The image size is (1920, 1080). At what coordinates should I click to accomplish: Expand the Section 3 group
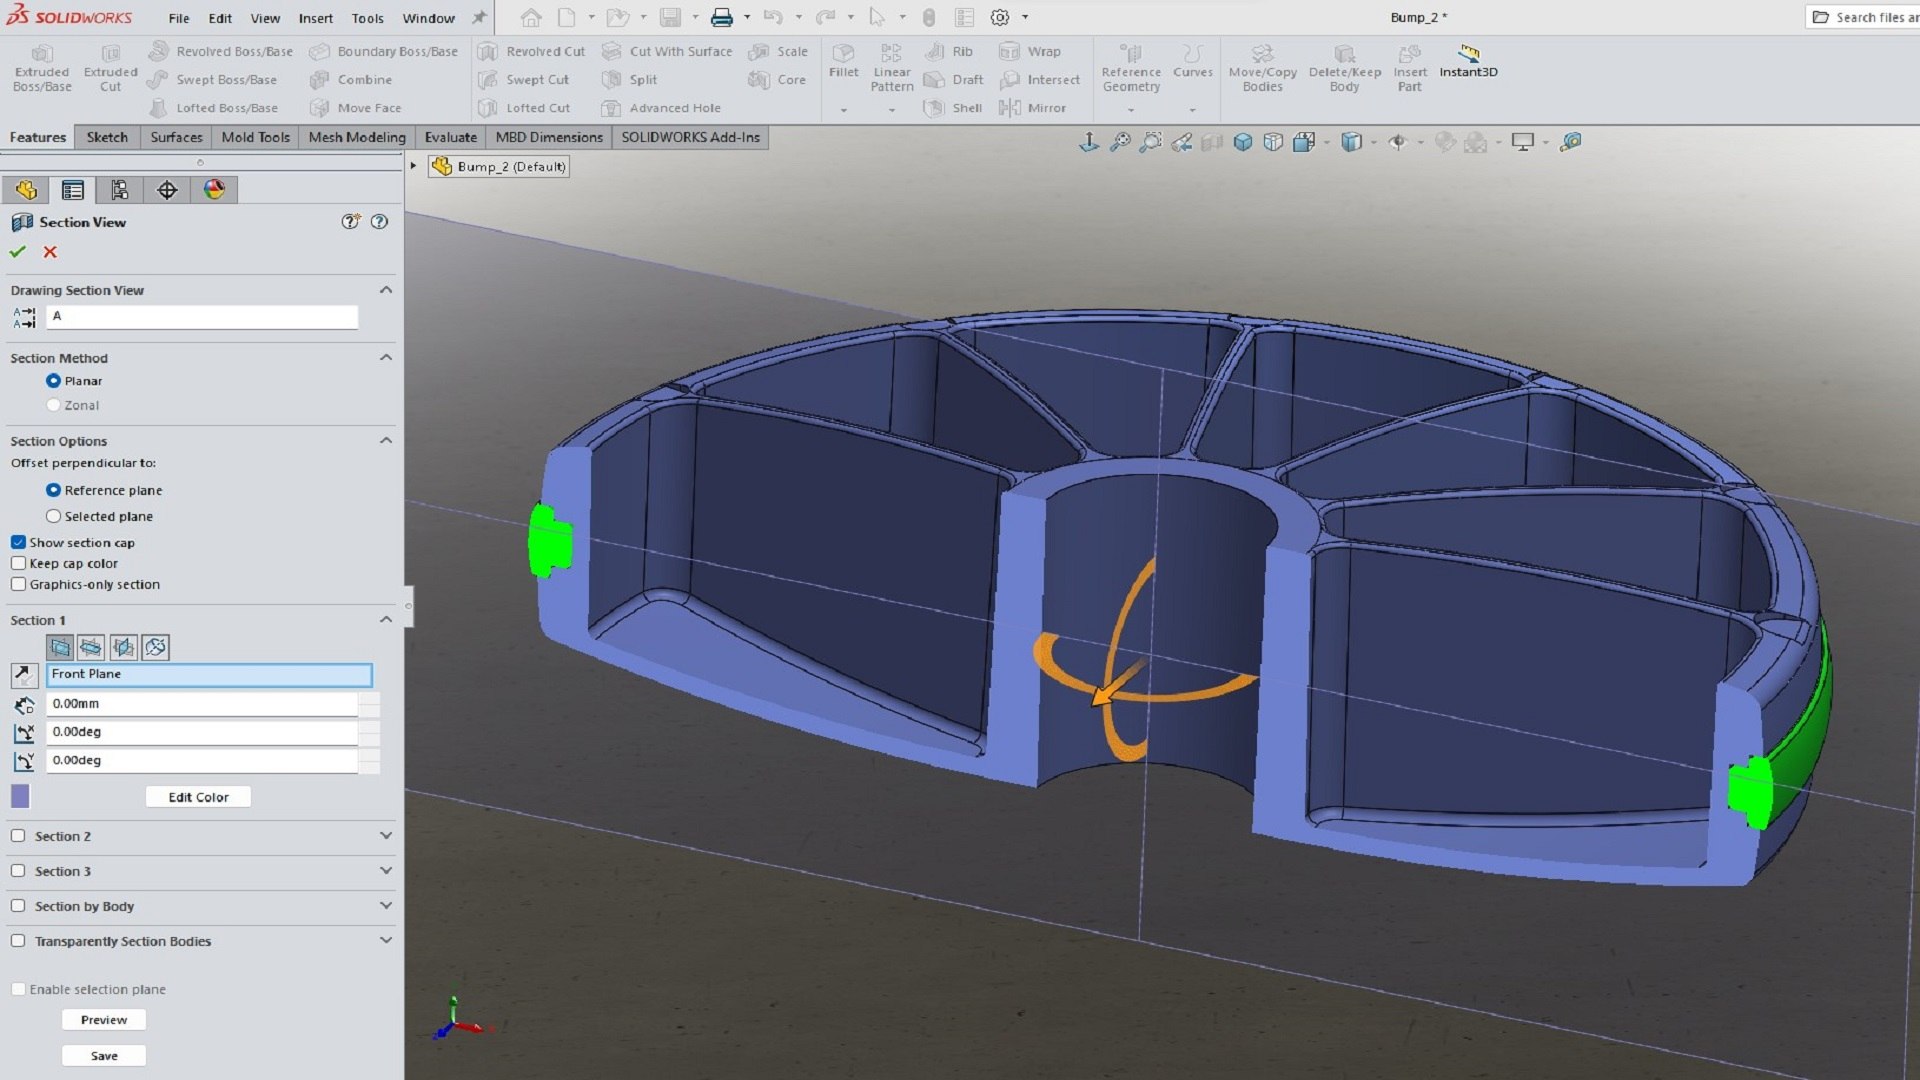point(386,871)
